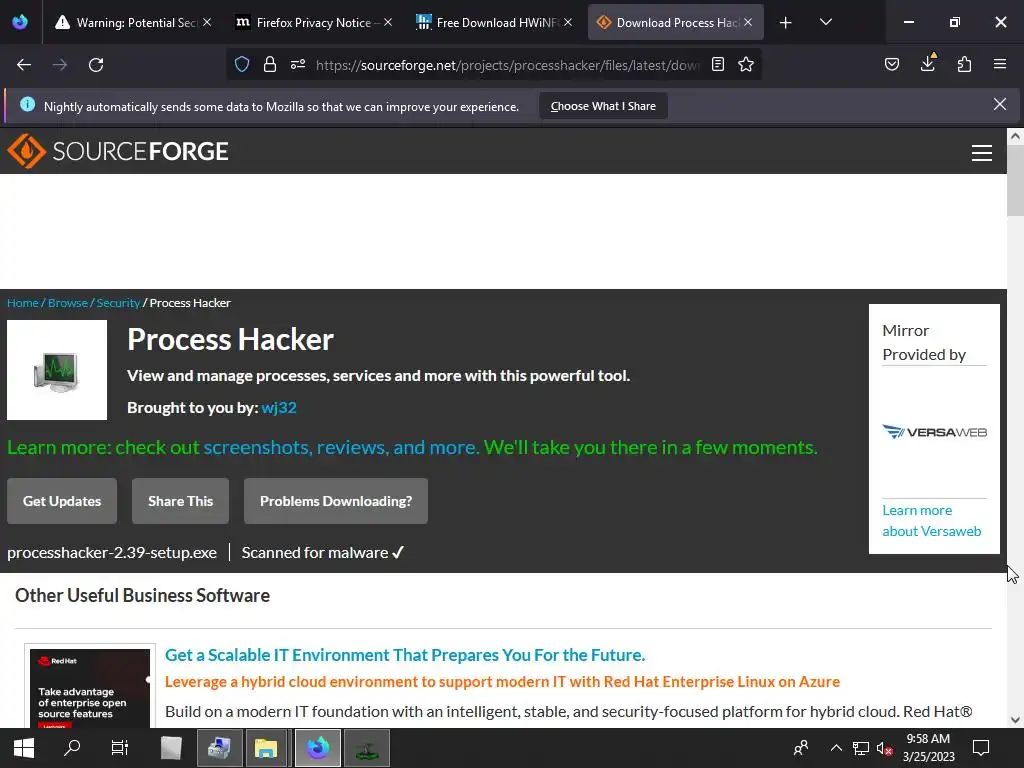This screenshot has height=768, width=1024.
Task: Click the padlock site security icon
Action: 270,65
